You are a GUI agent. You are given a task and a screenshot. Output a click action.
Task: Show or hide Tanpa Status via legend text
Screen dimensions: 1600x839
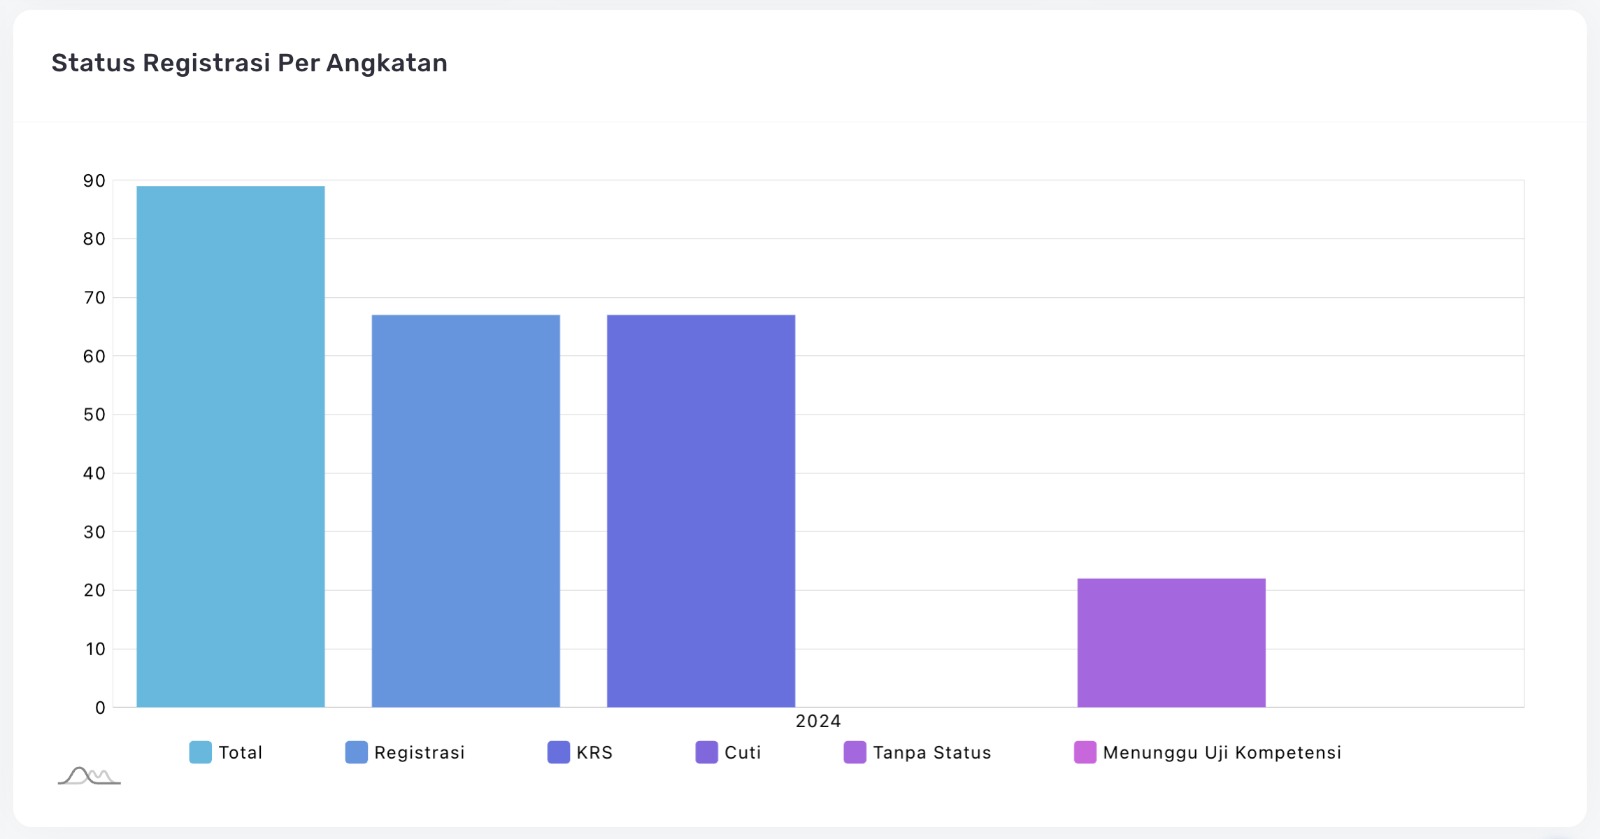pyautogui.click(x=931, y=753)
